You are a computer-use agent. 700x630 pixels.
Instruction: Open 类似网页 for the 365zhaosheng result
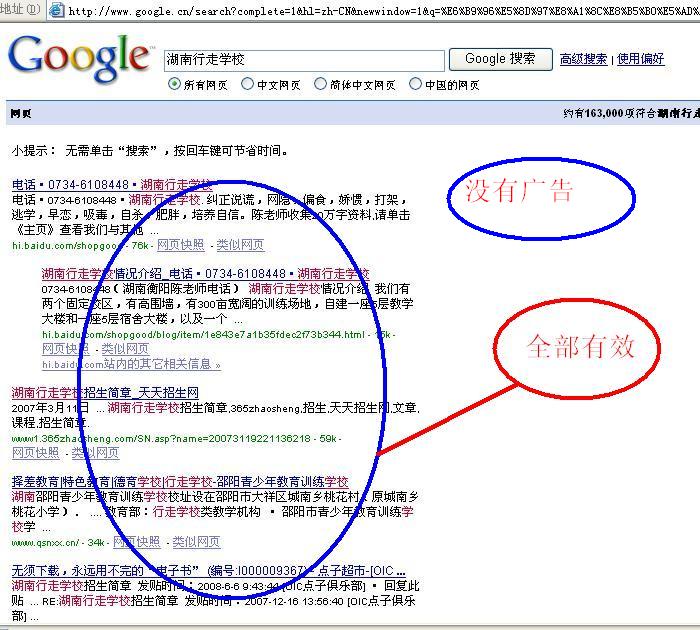(95, 453)
